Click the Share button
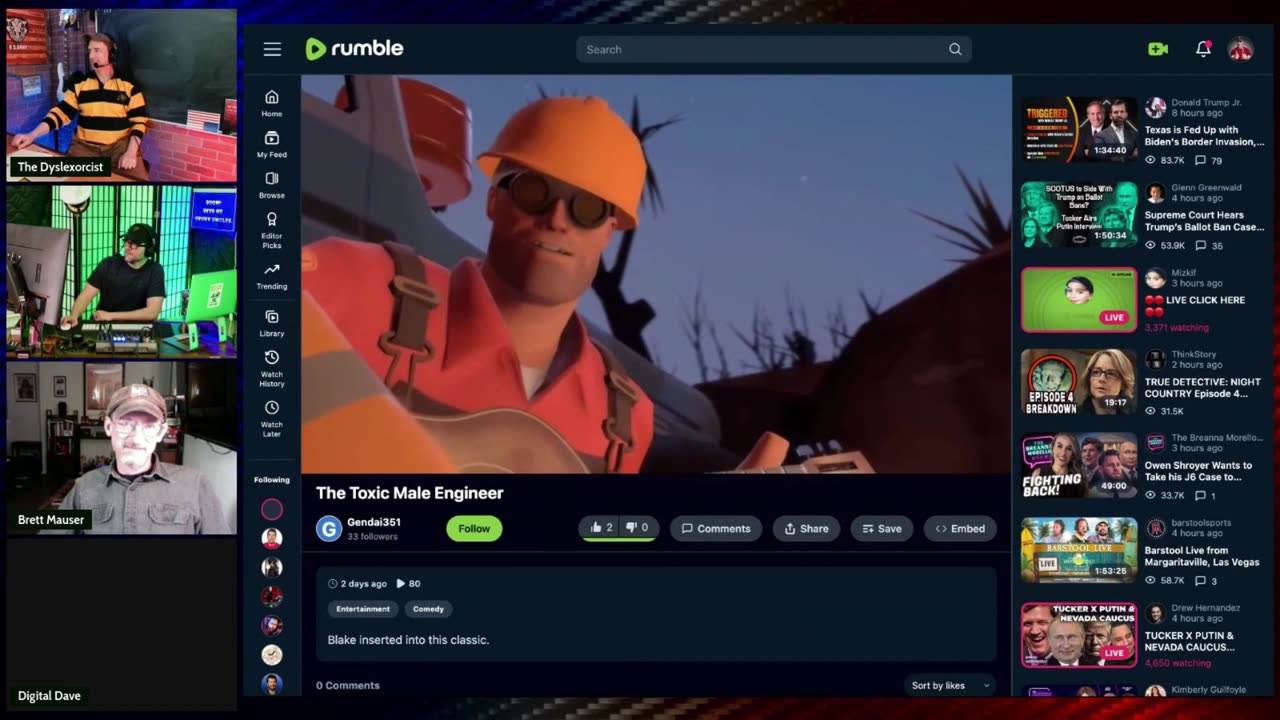The width and height of the screenshot is (1280, 720). click(x=806, y=529)
